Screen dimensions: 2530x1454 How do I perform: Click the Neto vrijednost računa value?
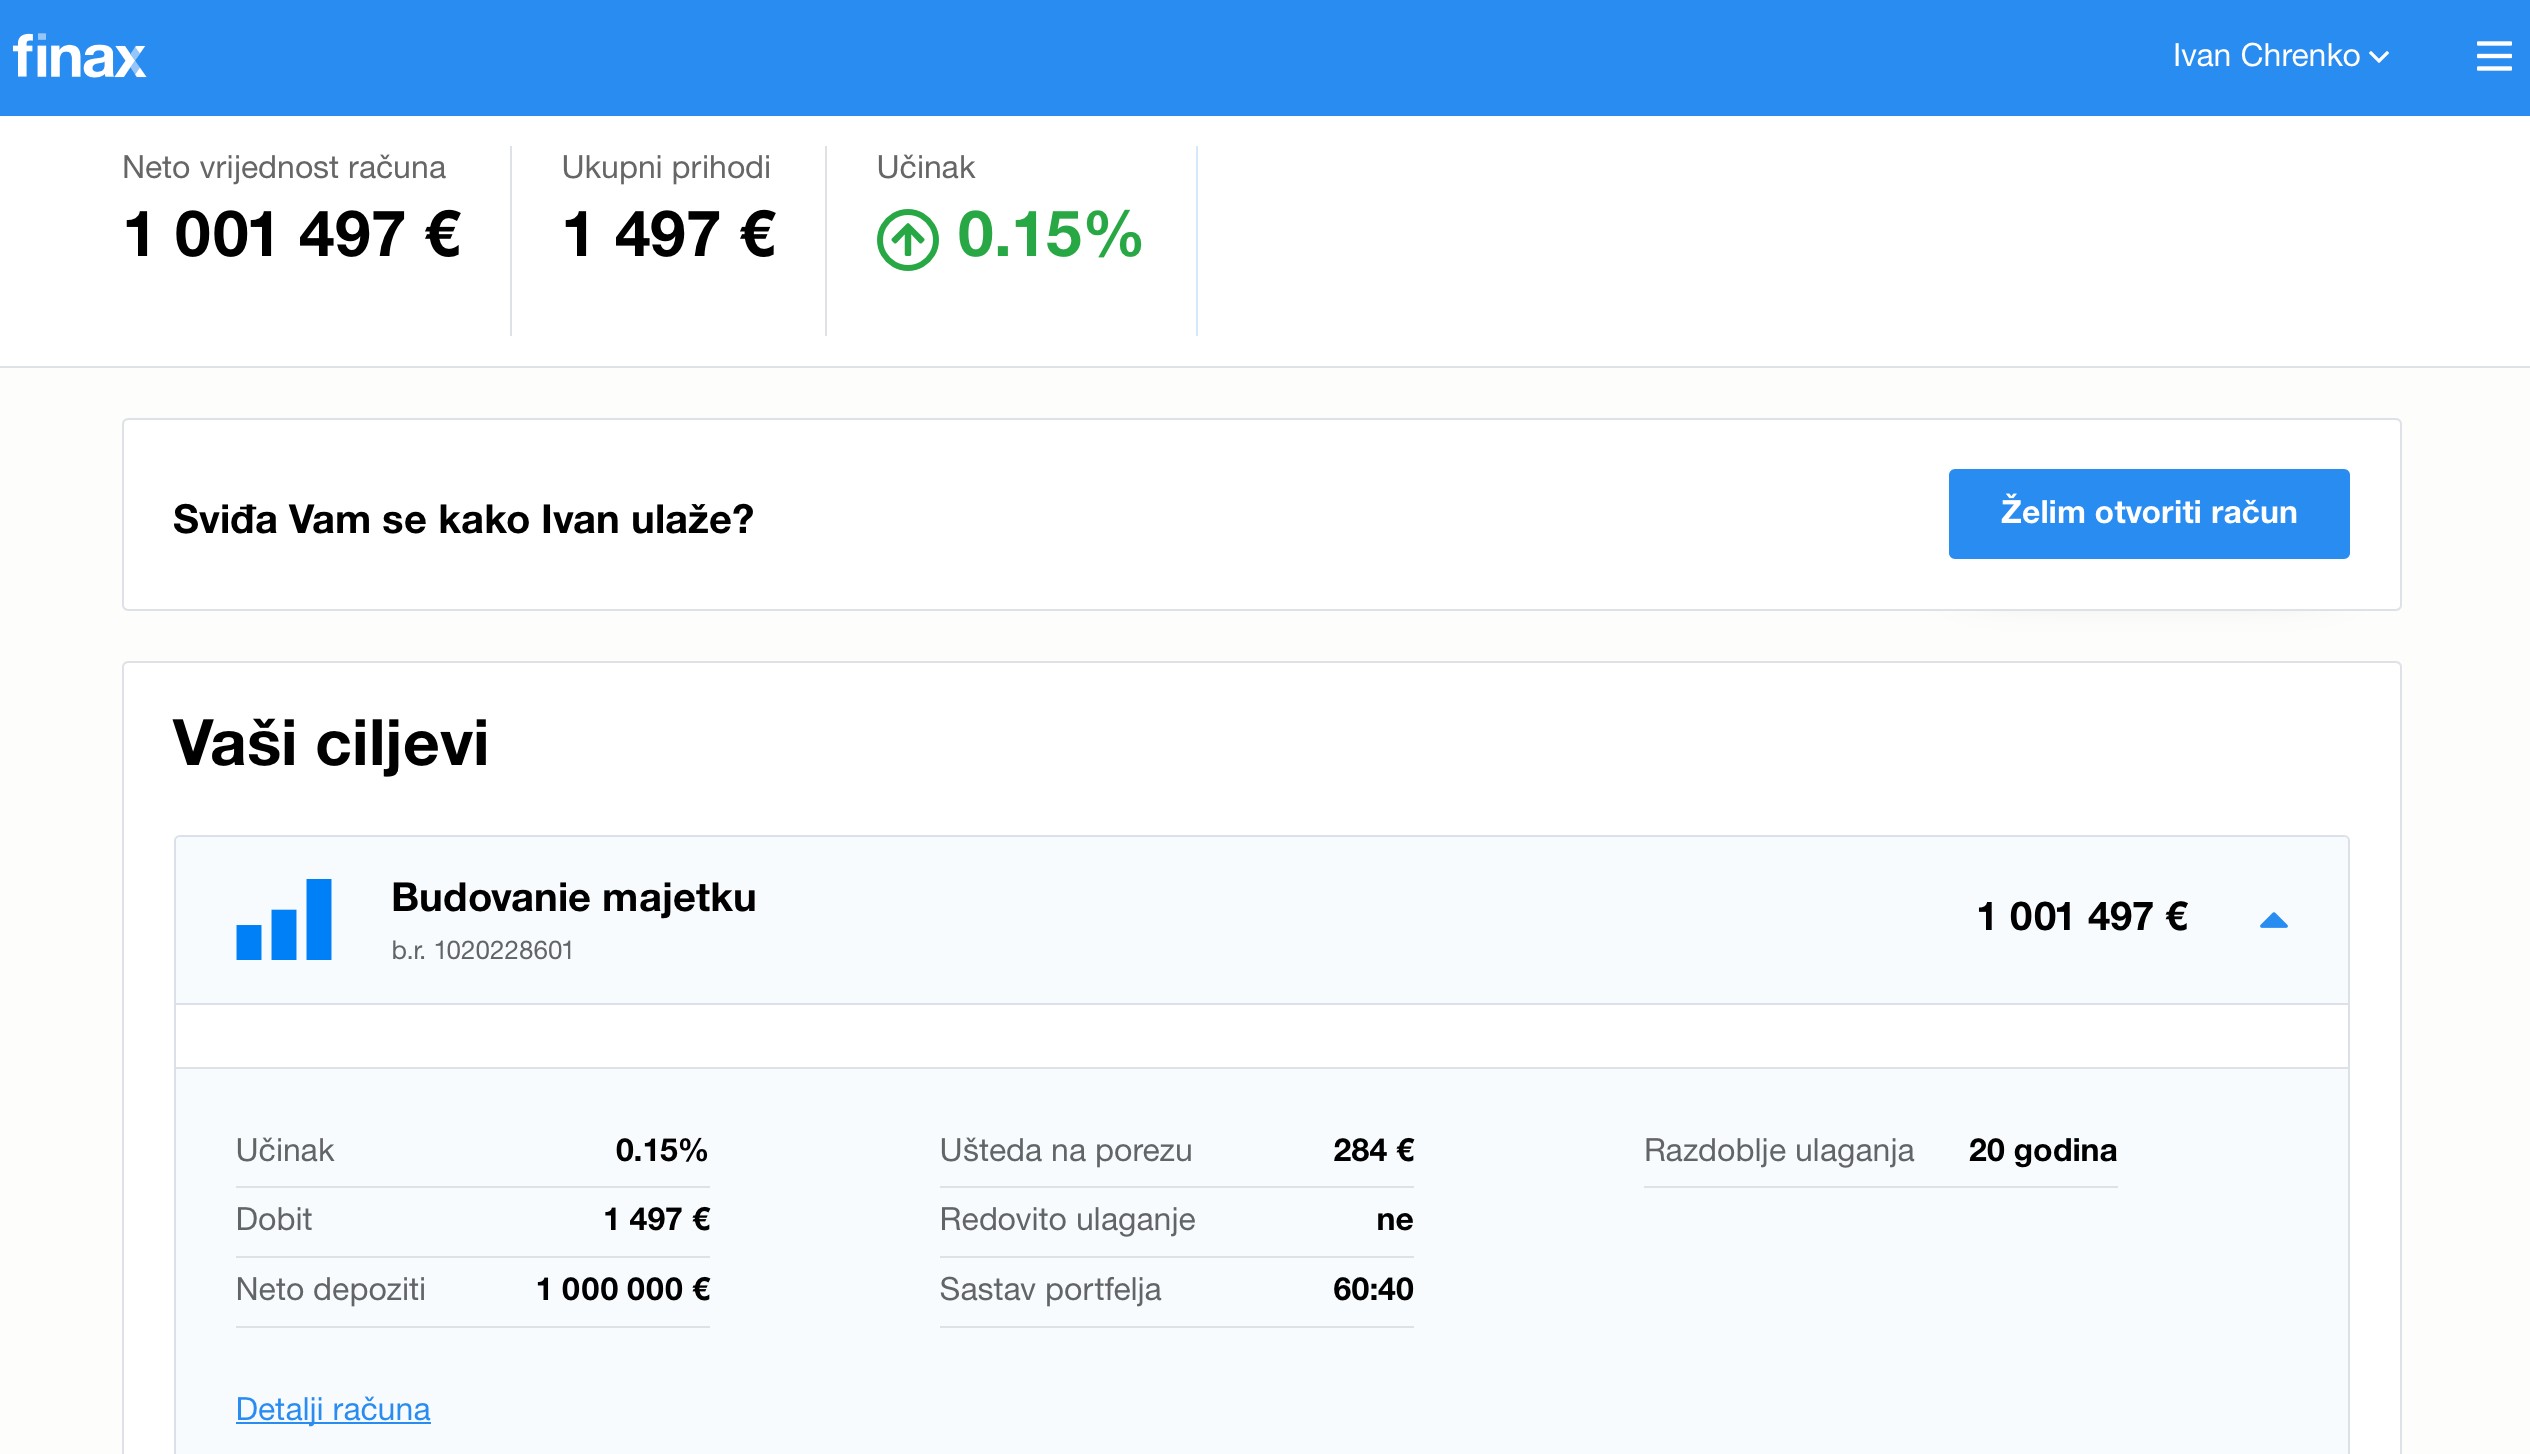292,235
